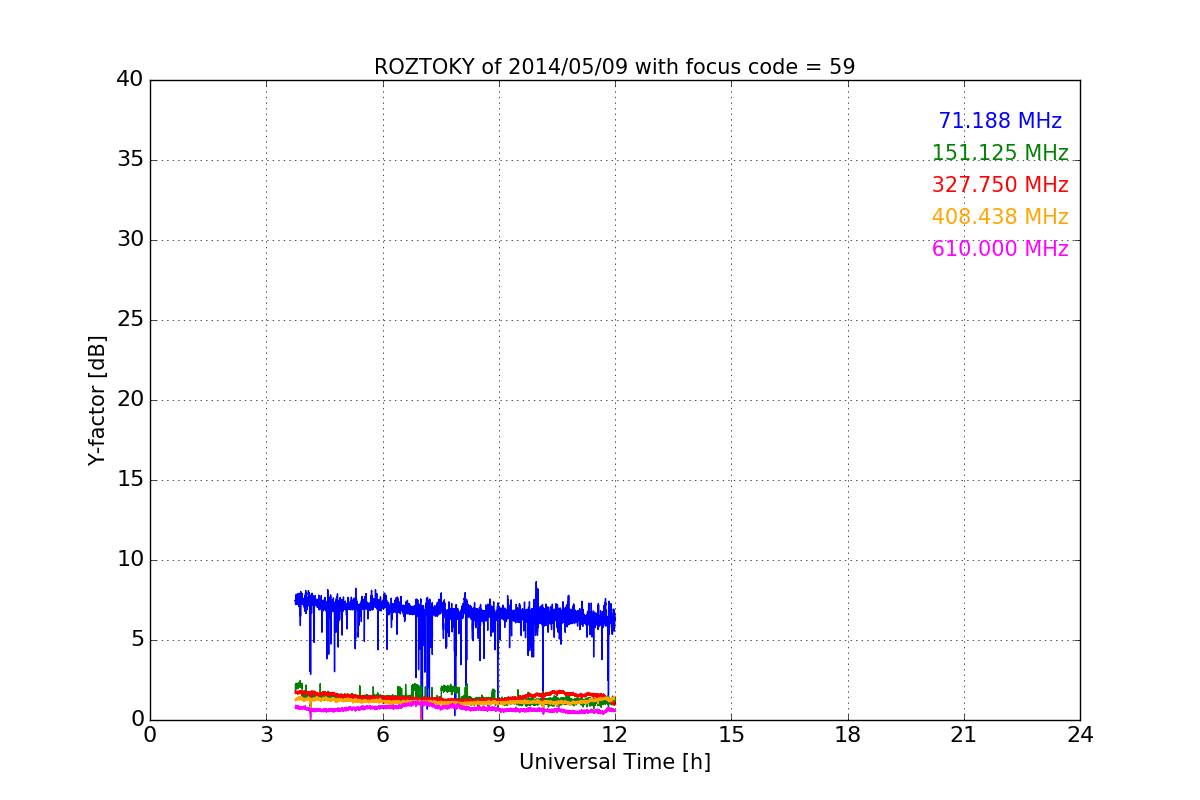Click the y-axis tick label 5
Viewport: 1200px width, 800px height.
[137, 640]
